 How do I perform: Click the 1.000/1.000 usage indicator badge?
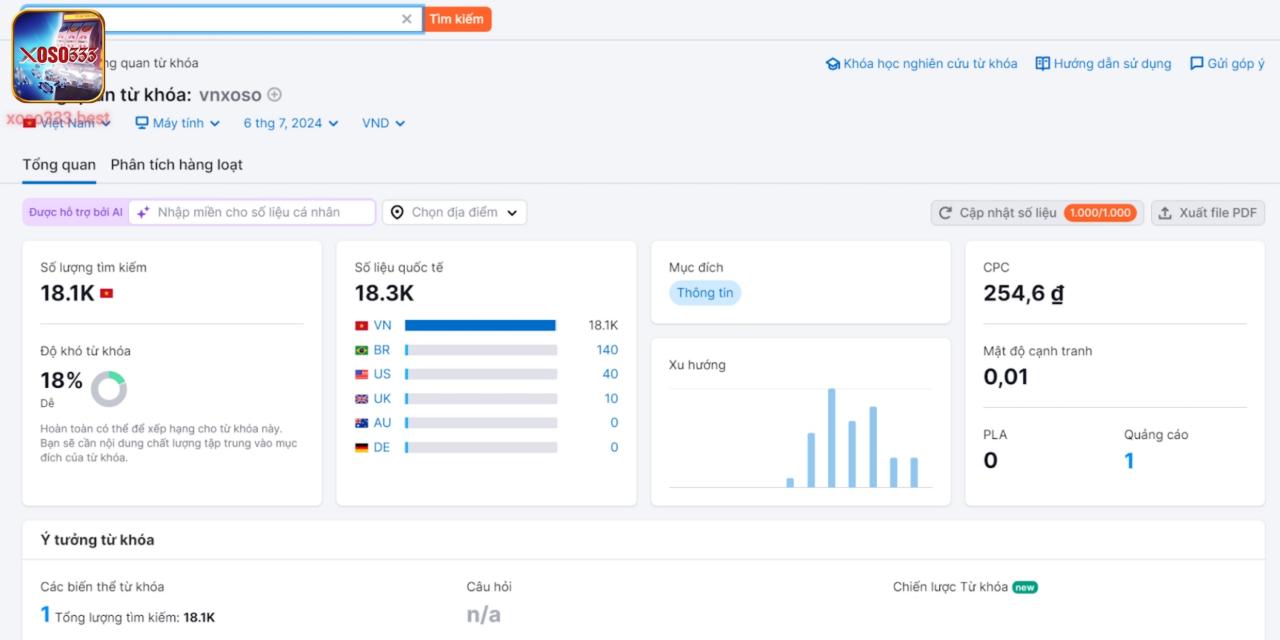1101,212
